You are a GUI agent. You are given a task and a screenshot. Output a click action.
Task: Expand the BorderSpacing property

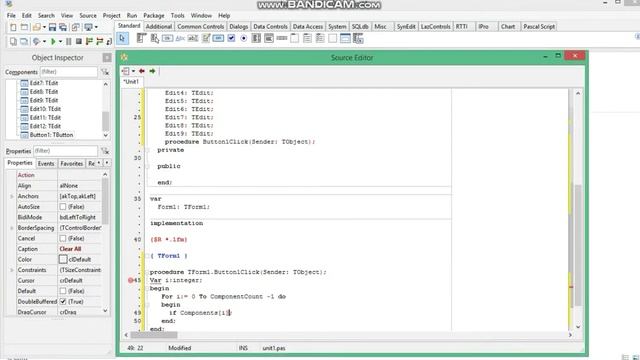11,228
